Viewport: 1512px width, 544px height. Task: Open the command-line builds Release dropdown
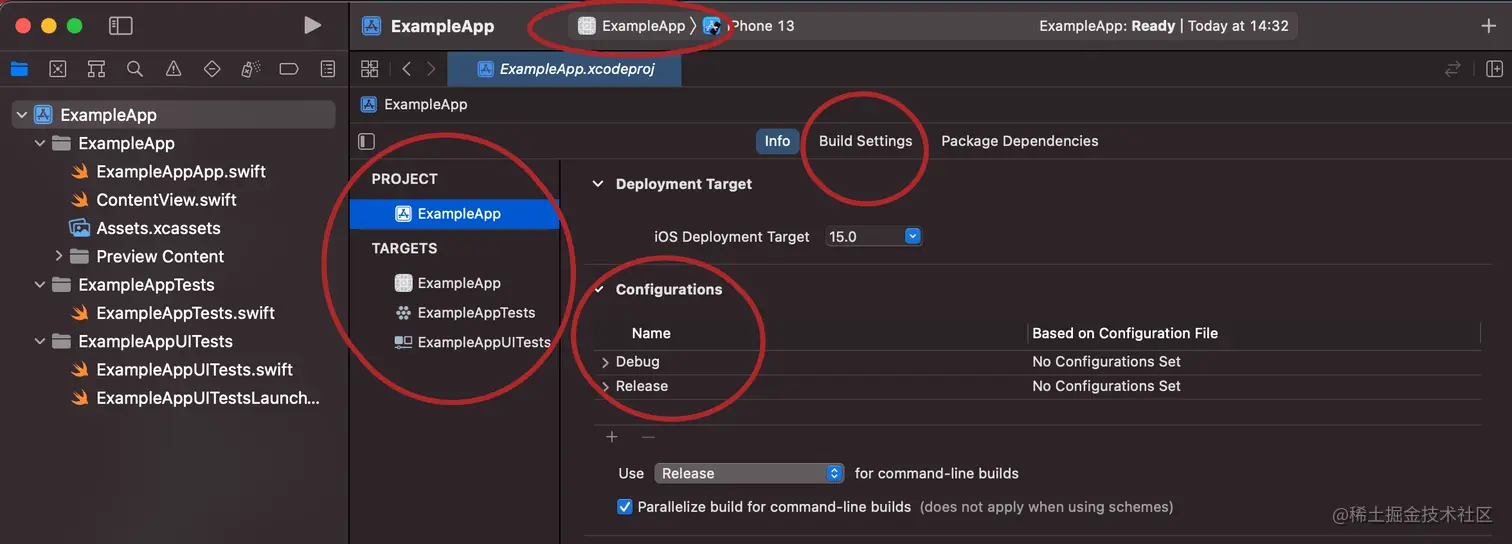click(x=750, y=473)
